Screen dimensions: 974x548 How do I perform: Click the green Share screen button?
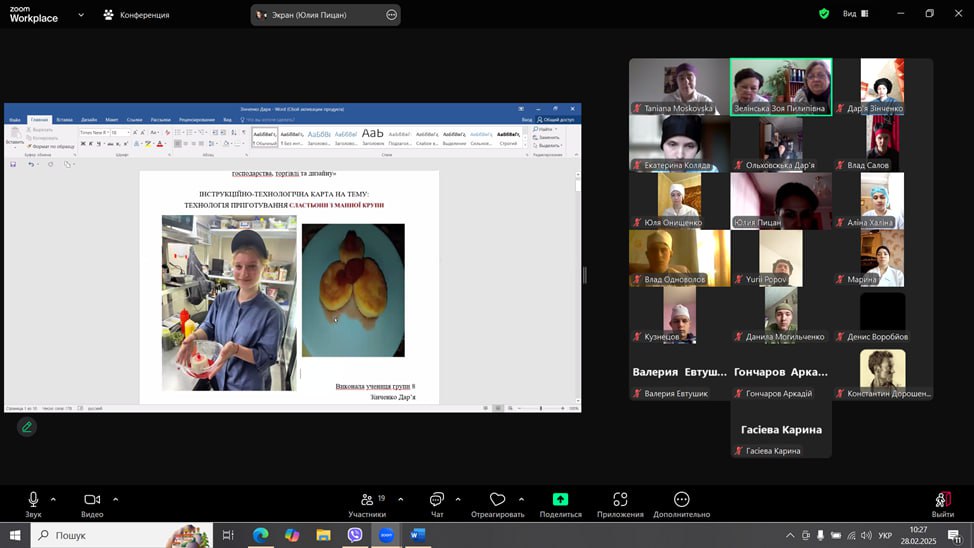click(560, 503)
